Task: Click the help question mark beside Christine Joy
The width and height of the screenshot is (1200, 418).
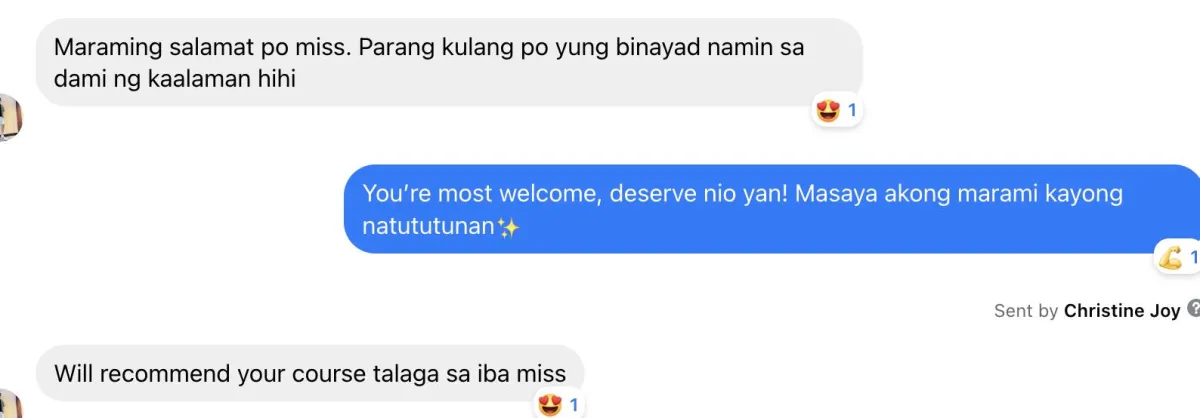Action: click(x=1193, y=310)
